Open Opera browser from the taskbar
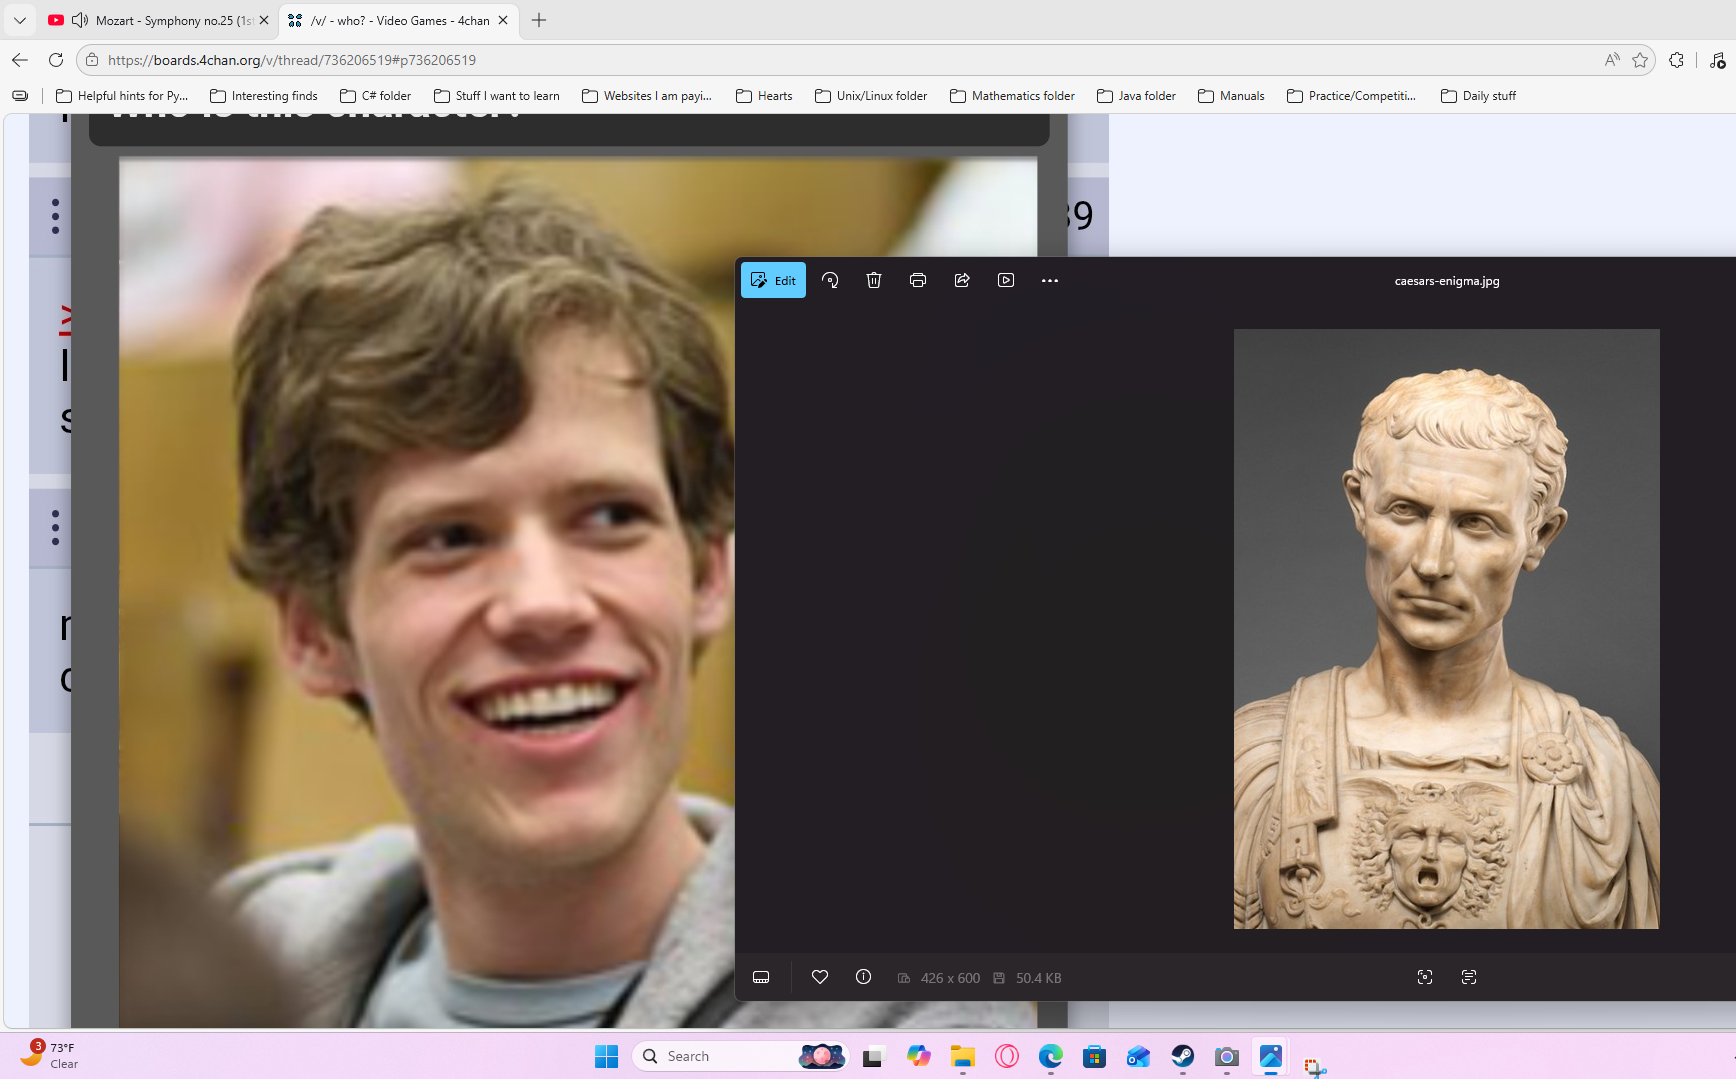Image resolution: width=1736 pixels, height=1079 pixels. [1007, 1056]
